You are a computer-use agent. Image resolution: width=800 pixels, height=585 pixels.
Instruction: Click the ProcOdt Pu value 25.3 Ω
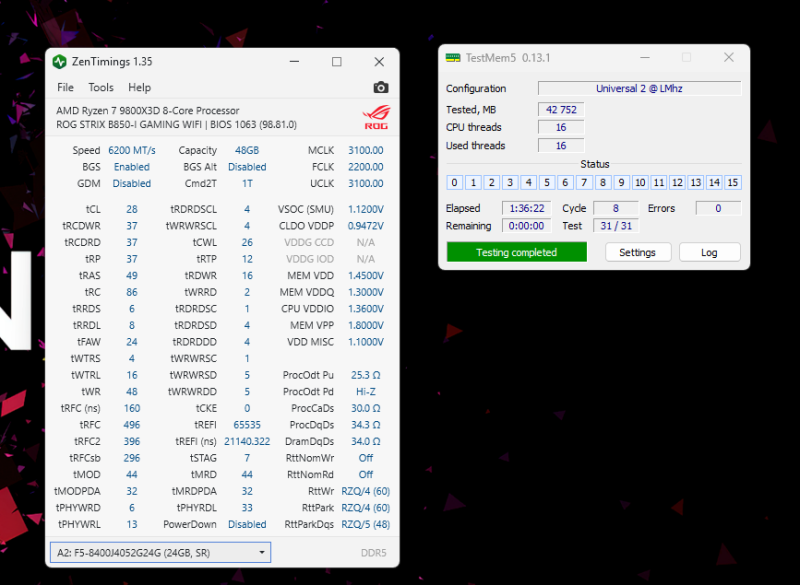tap(366, 375)
